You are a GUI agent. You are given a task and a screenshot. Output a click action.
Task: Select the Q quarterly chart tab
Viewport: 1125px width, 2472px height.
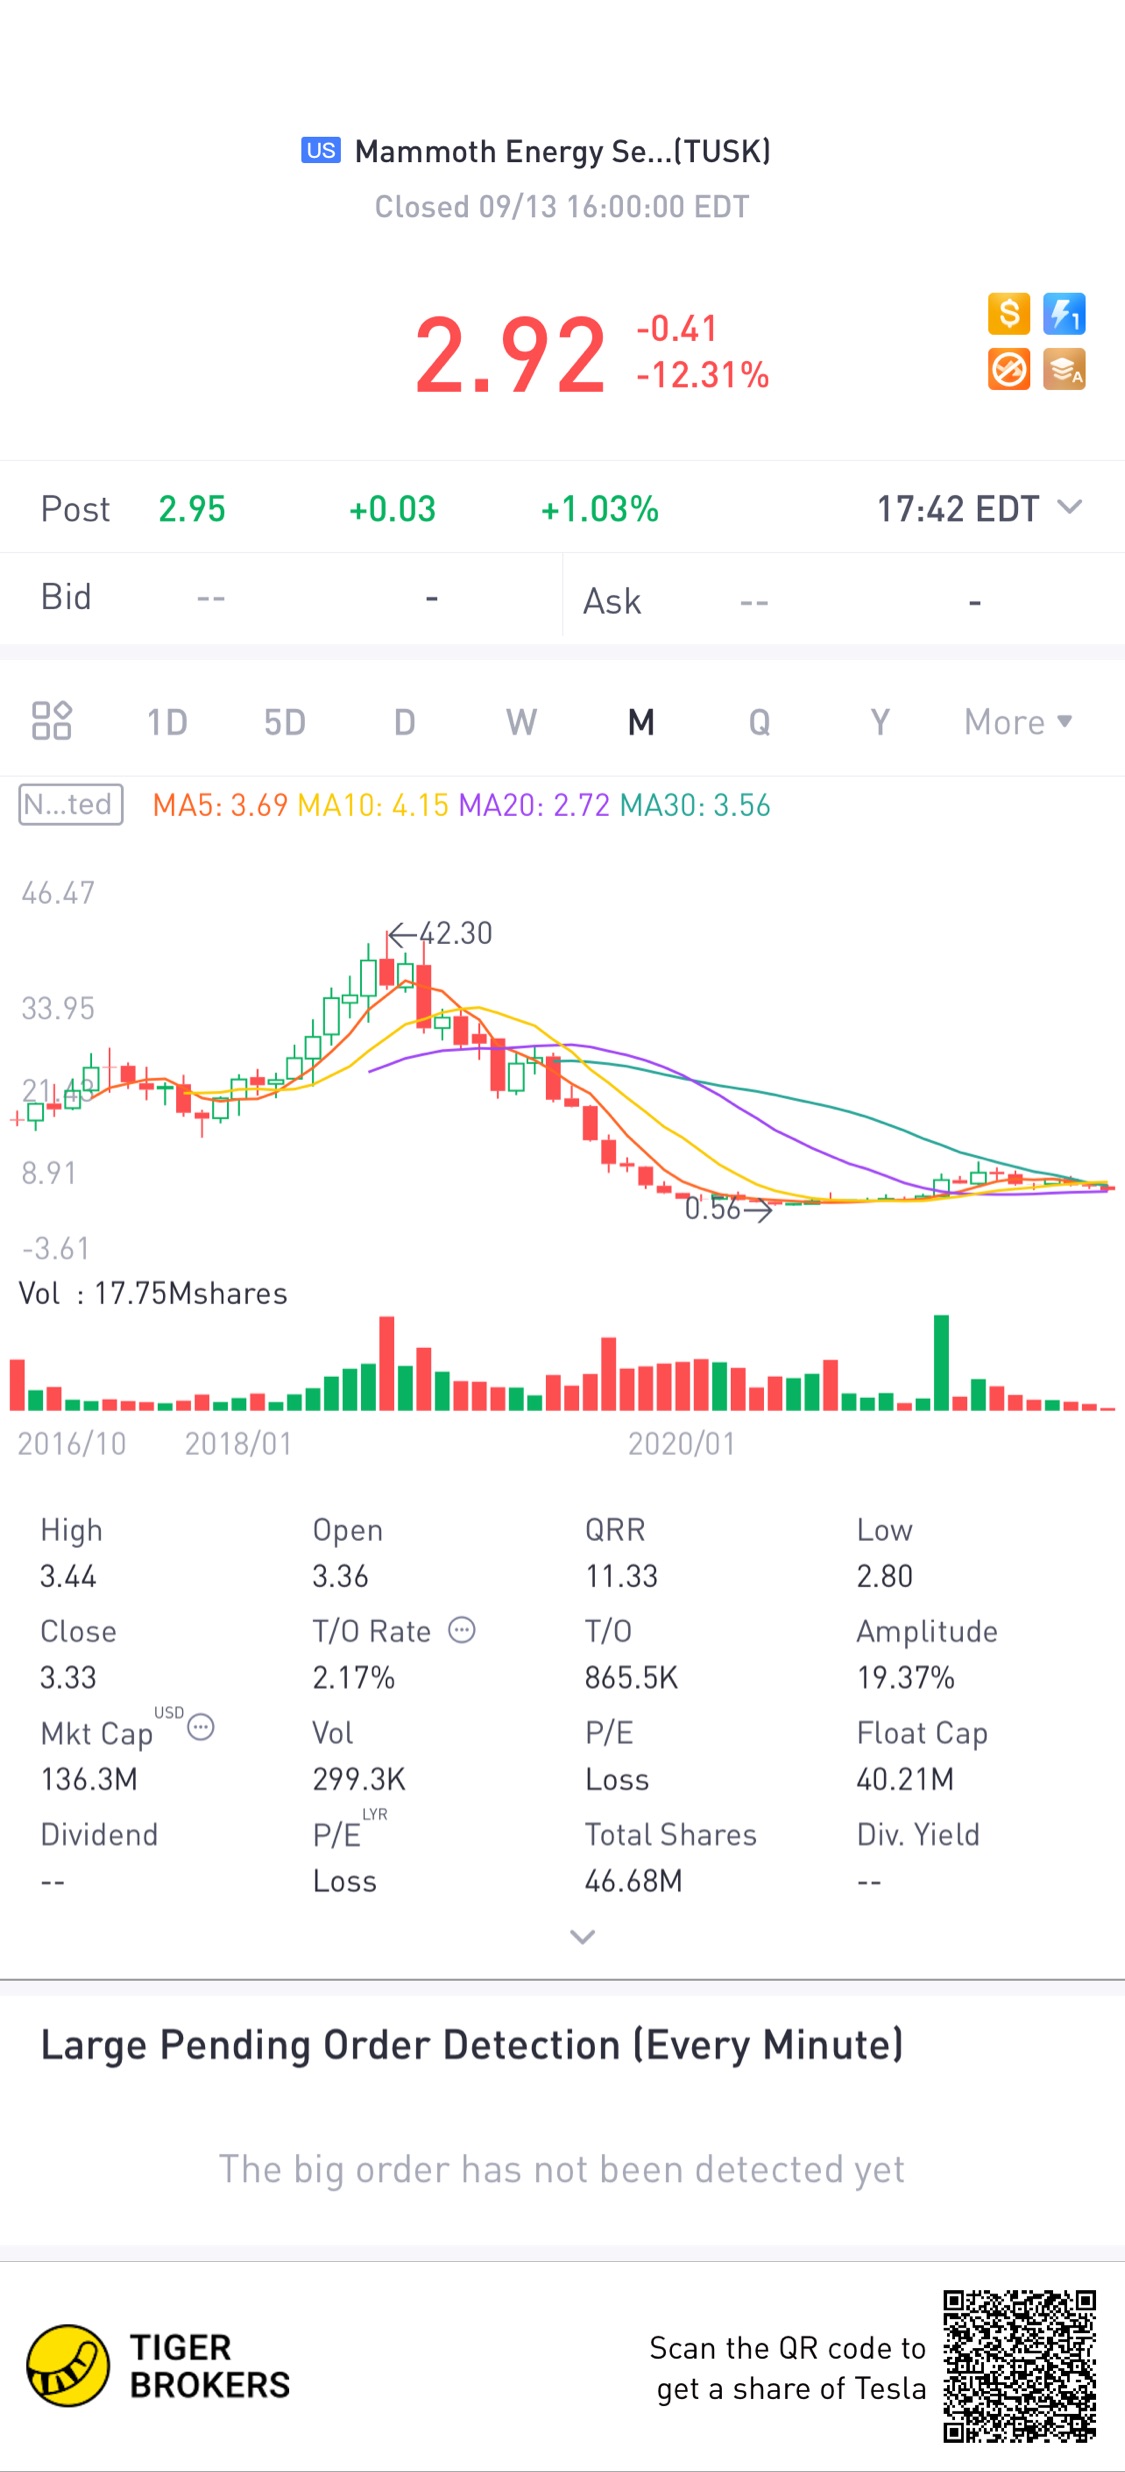(x=759, y=722)
